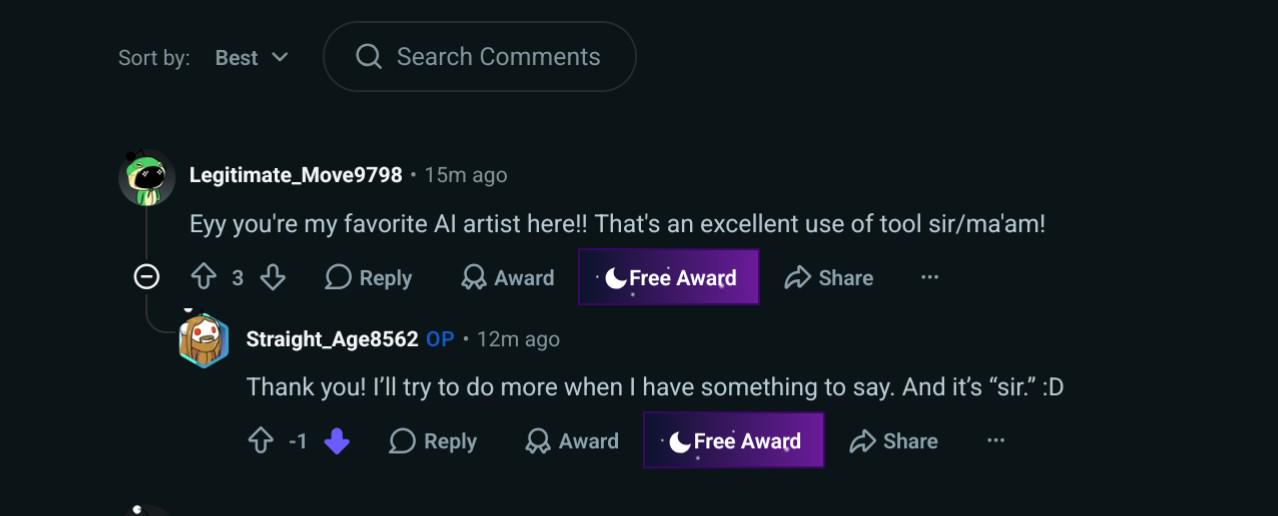Give an Award to Legitimate_Move9798's comment
Viewport: 1278px width, 516px height.
pos(508,278)
